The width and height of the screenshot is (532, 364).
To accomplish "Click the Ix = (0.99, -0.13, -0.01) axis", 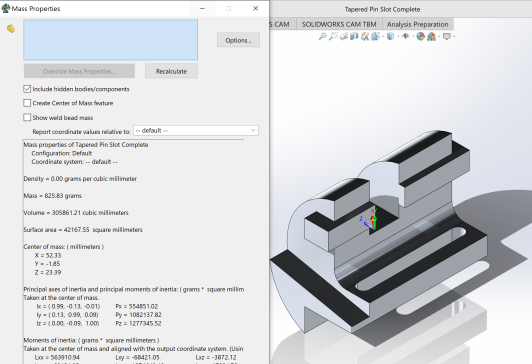I will (x=68, y=306).
